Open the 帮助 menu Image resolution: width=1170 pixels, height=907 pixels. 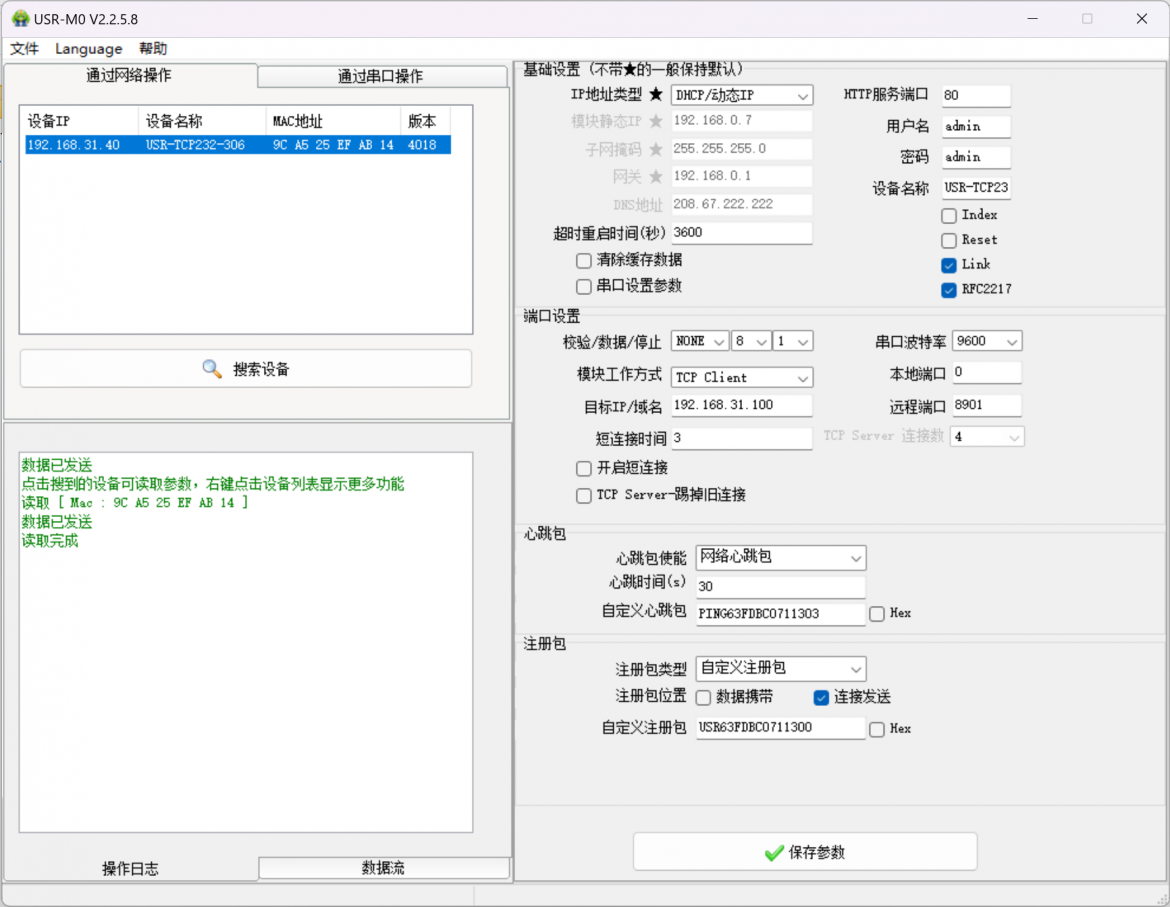tap(153, 48)
